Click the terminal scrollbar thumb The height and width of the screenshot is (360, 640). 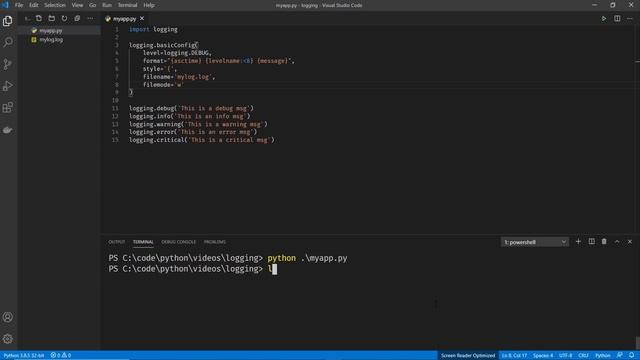638,342
